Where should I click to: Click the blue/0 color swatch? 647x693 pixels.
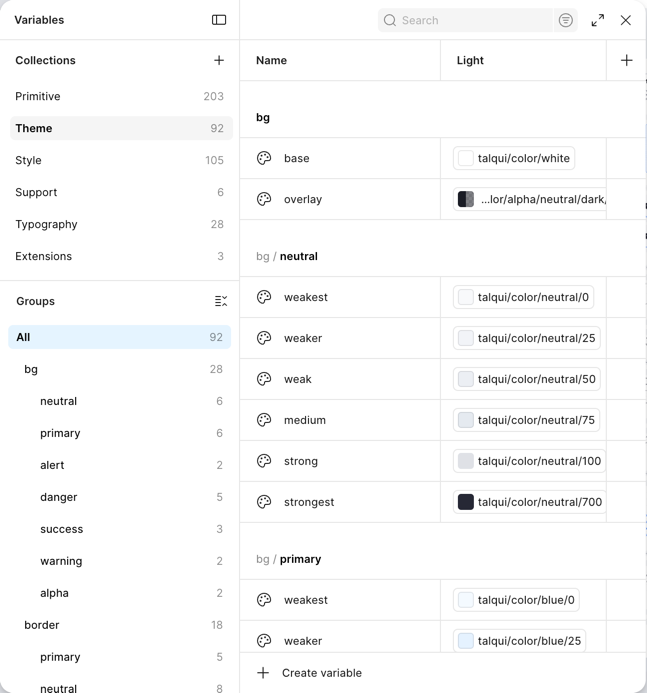[x=466, y=600]
